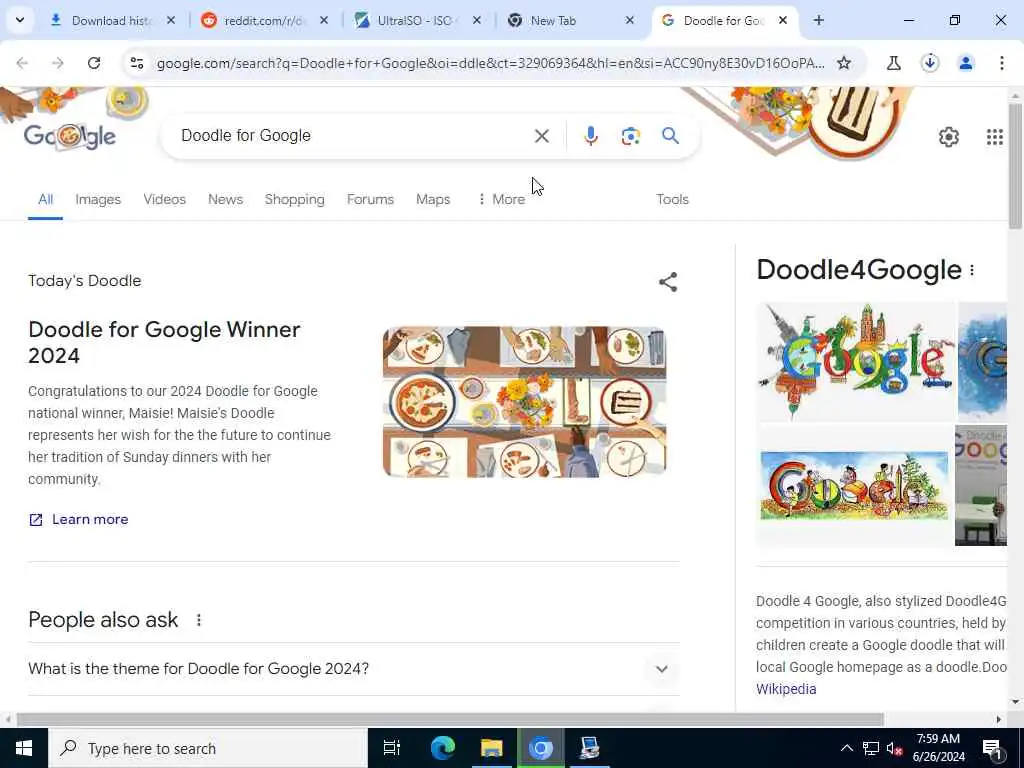Expand the More search filters menu

pos(501,199)
